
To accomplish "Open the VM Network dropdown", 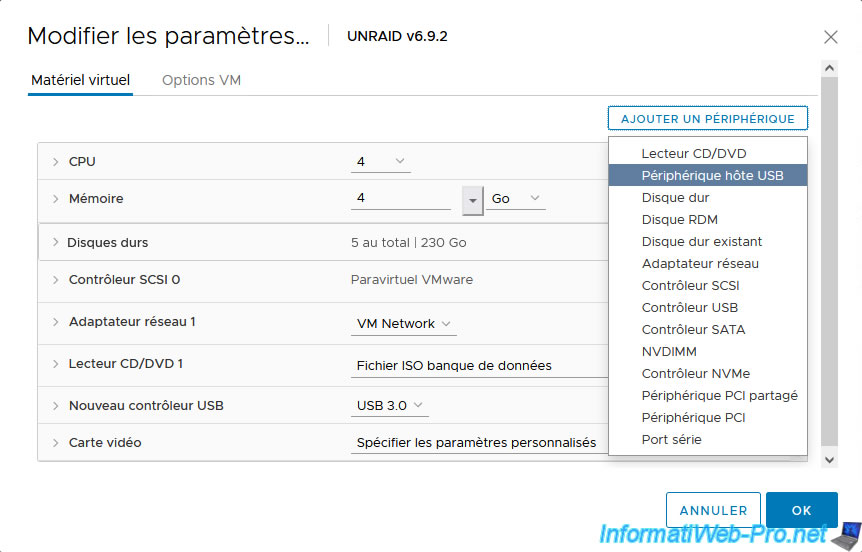I will tap(403, 324).
